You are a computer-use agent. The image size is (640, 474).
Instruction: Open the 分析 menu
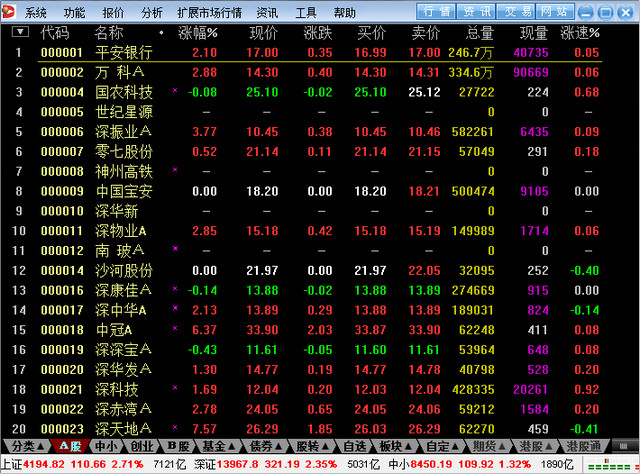click(x=152, y=13)
